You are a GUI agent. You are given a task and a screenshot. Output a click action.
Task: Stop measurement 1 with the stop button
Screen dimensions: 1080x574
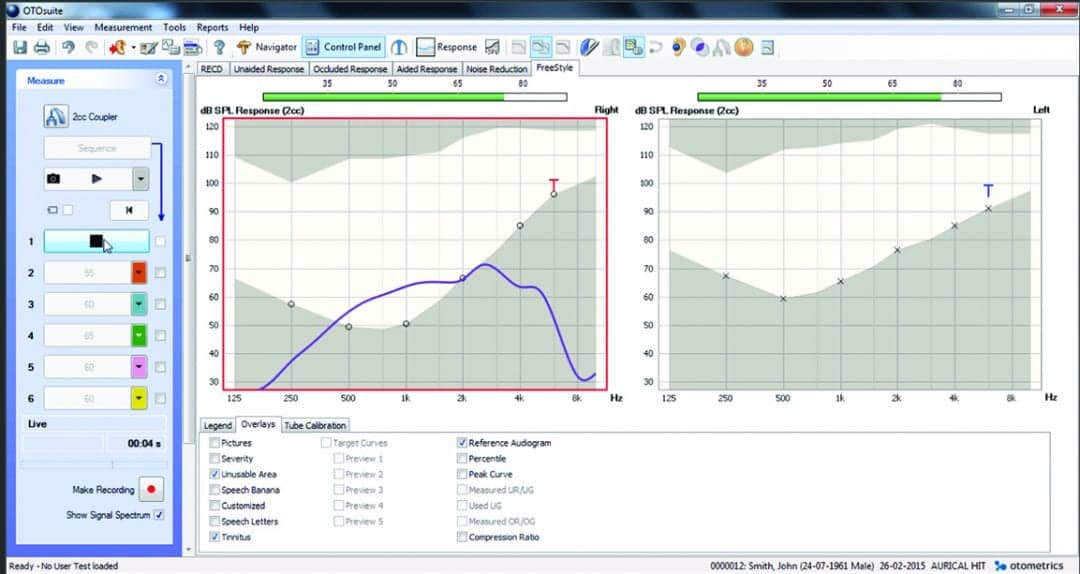[x=96, y=241]
